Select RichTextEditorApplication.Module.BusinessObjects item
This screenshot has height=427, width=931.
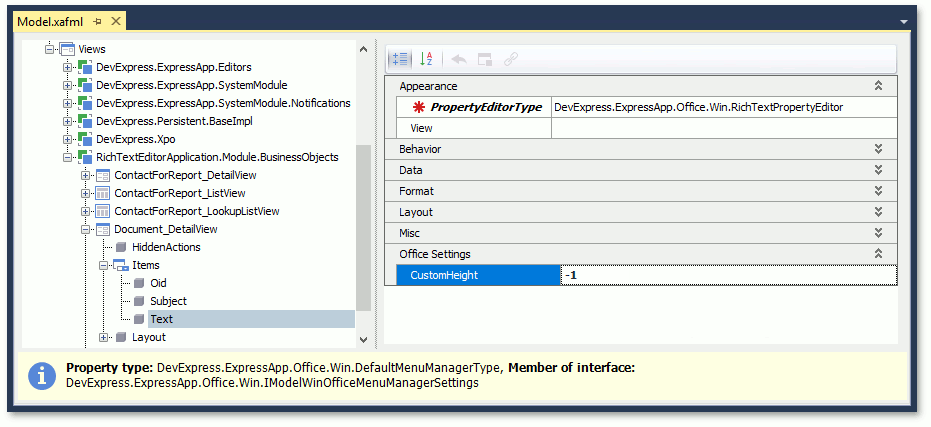point(217,157)
